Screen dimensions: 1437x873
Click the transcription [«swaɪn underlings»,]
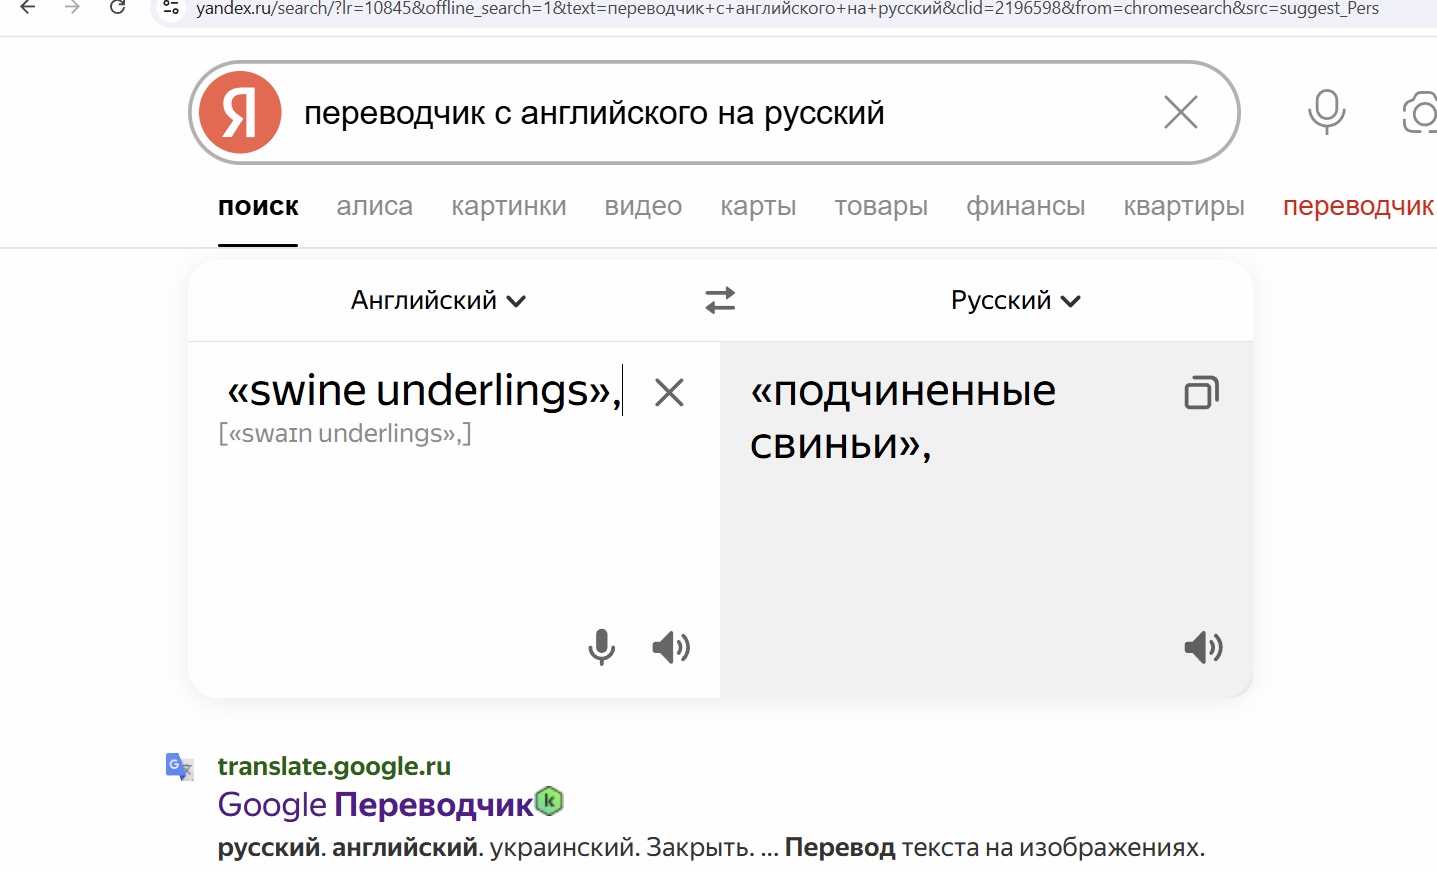345,433
